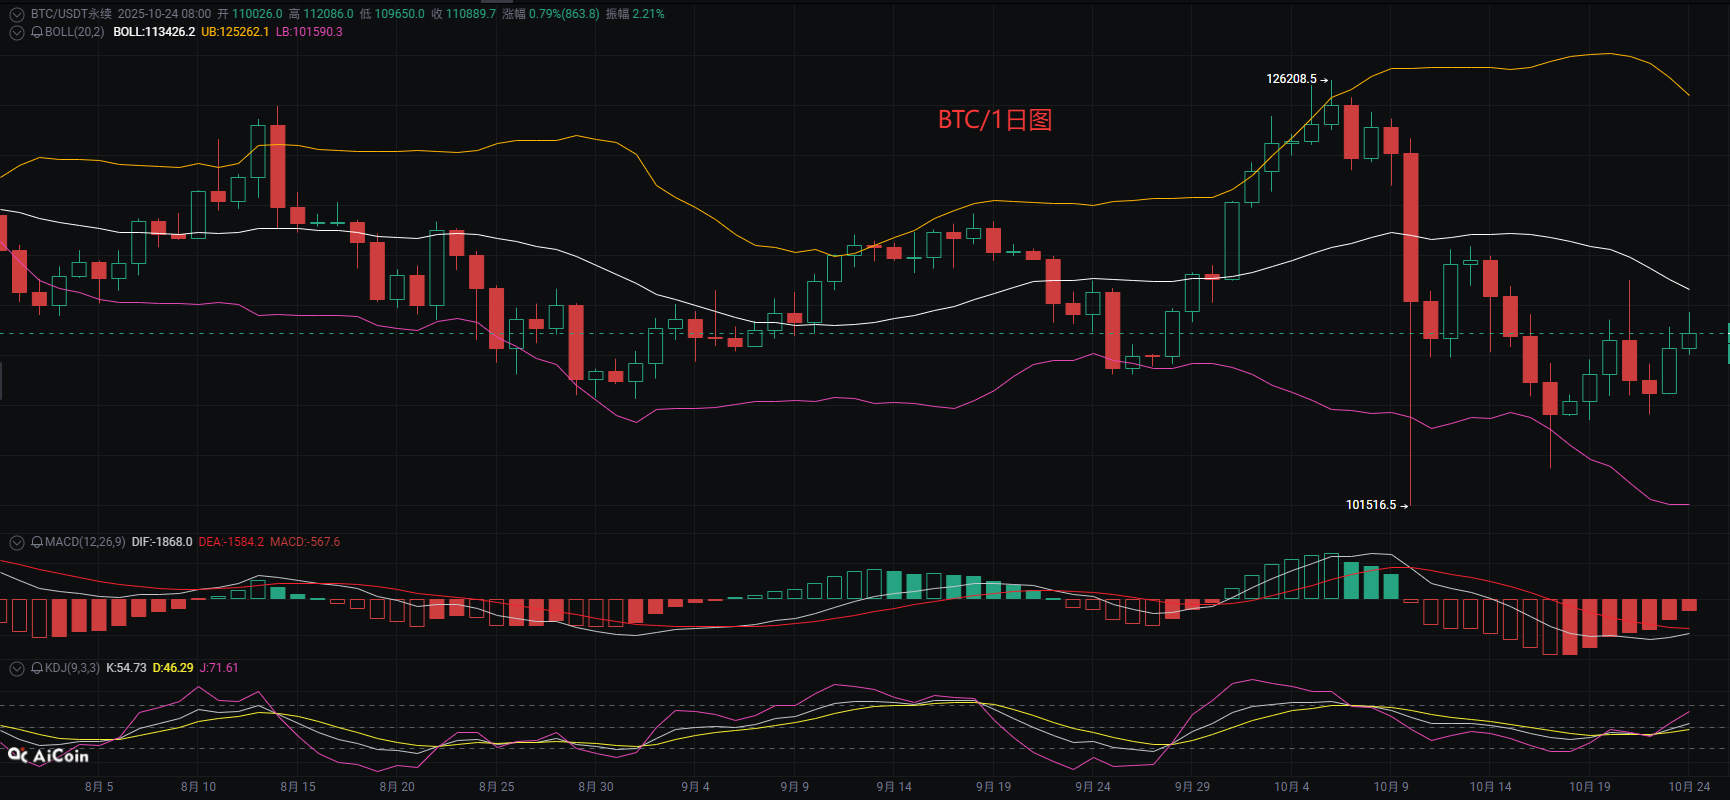Click the 10月 9 date on time axis

click(1391, 787)
